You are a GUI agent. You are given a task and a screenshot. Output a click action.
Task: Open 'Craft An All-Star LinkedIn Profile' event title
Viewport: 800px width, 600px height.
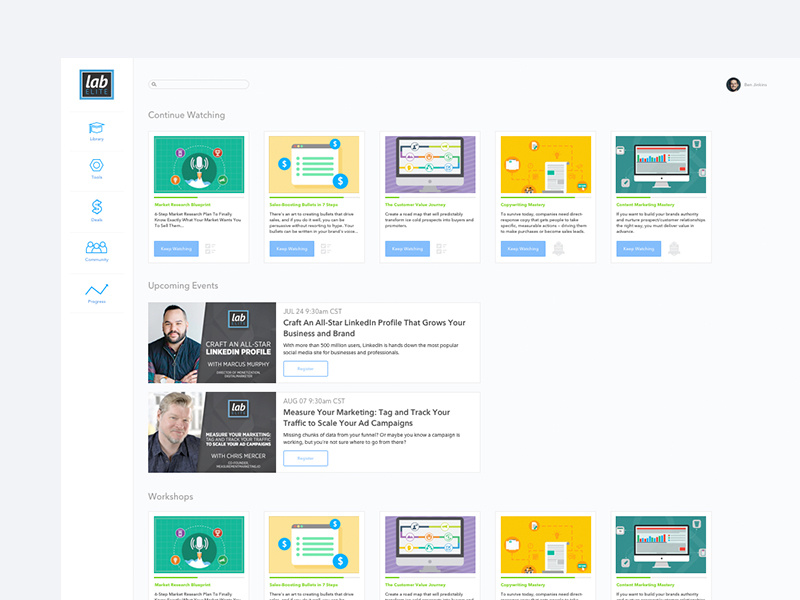374,328
